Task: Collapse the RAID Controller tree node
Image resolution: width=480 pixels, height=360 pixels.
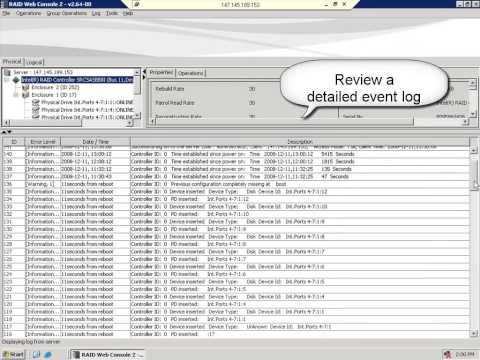Action: coord(7,80)
